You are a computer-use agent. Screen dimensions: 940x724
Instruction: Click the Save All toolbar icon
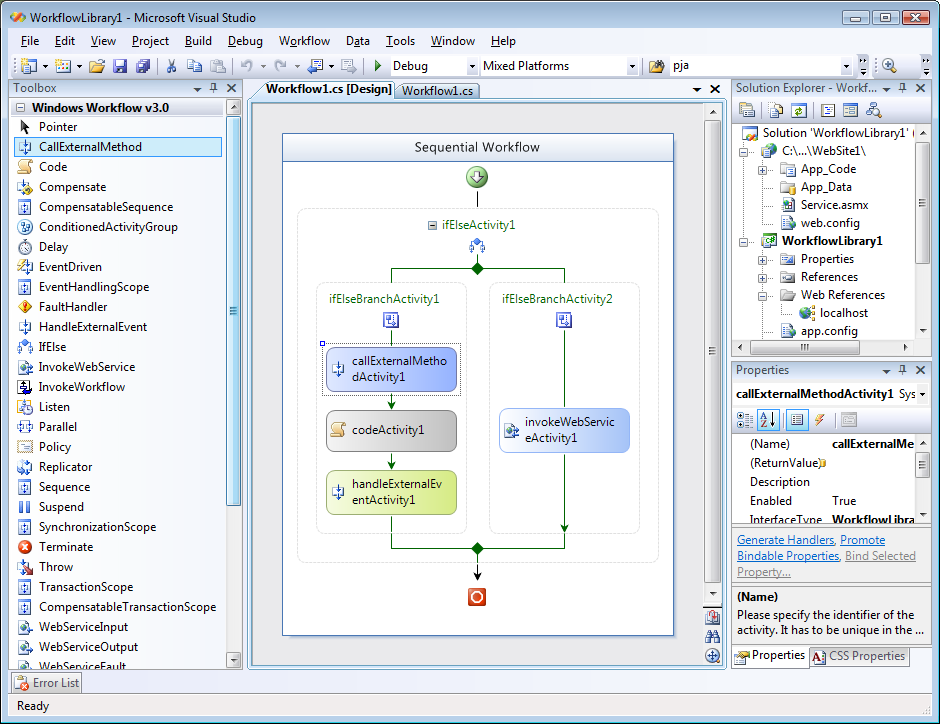143,66
